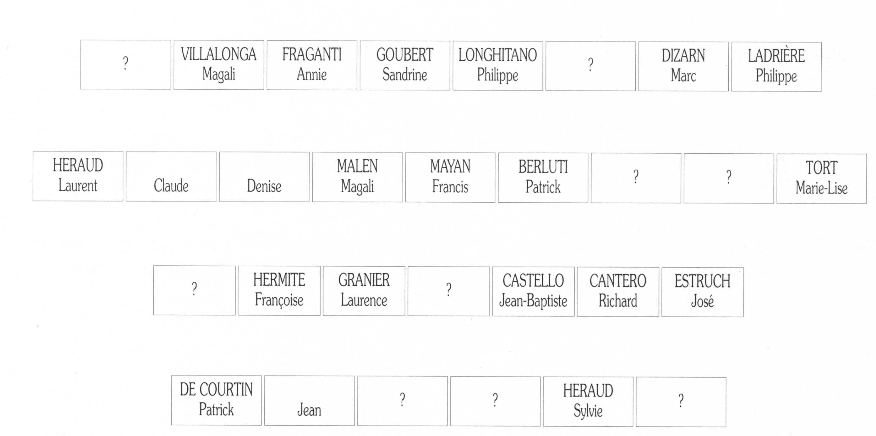Click the LADRIÈRE Philippe box
The image size is (876, 436).
coord(776,66)
